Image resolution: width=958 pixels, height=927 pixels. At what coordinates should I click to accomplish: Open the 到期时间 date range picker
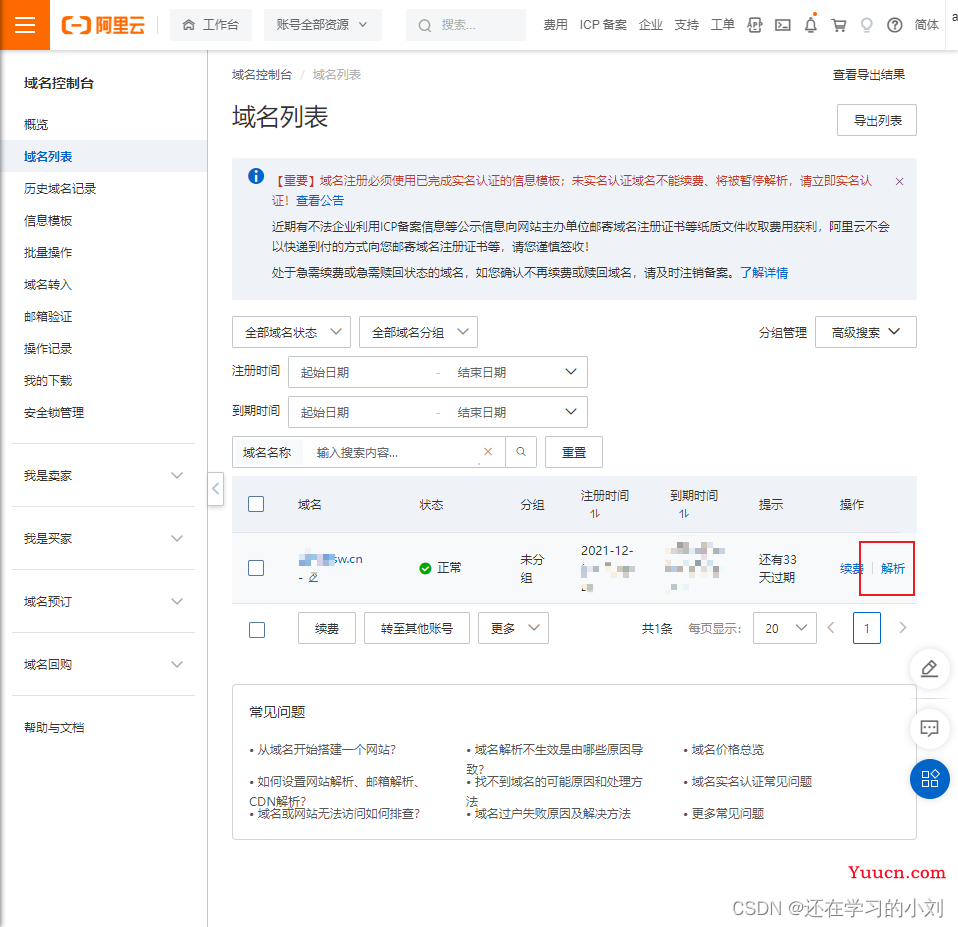pyautogui.click(x=438, y=412)
